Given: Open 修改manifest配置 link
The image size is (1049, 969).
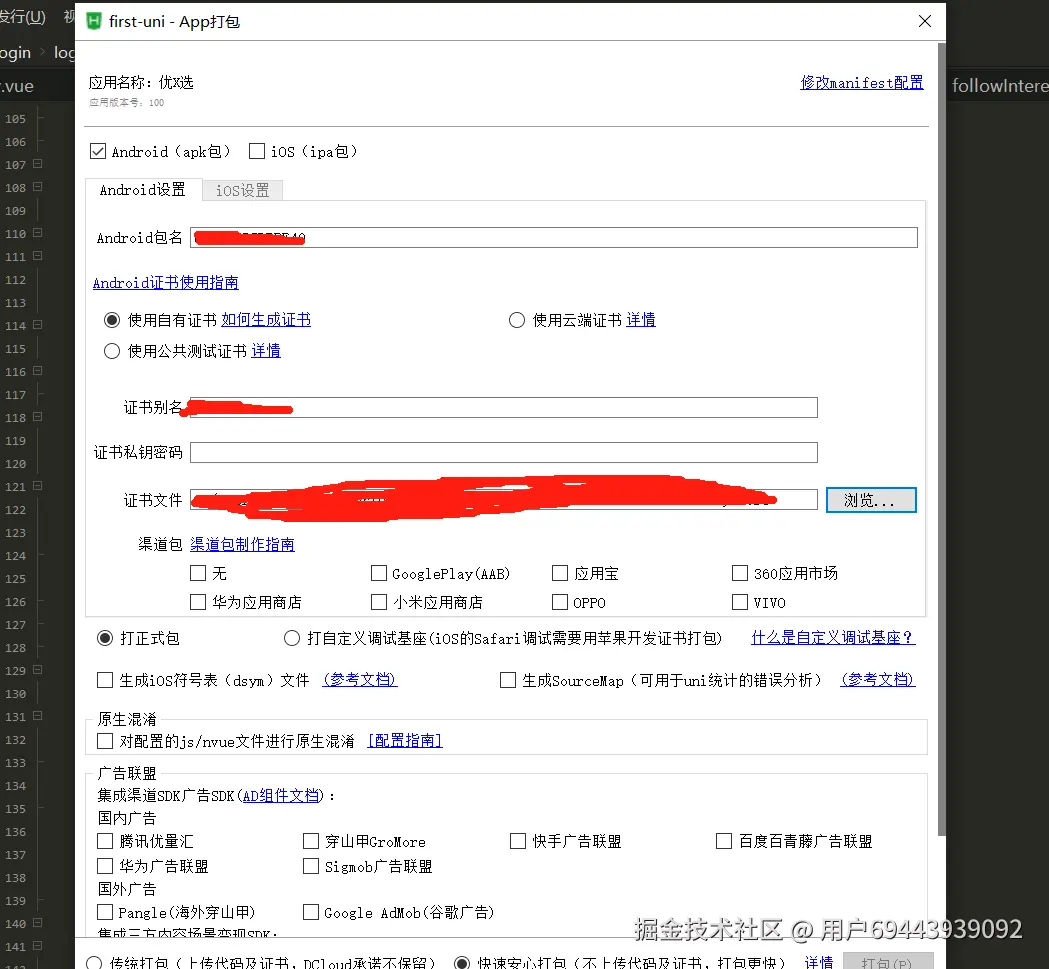Looking at the screenshot, I should pyautogui.click(x=862, y=83).
